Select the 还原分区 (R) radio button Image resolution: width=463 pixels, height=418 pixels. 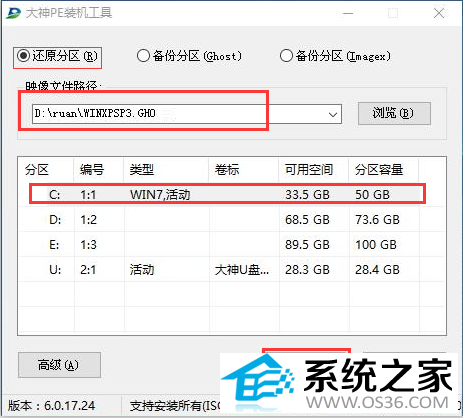pos(57,56)
